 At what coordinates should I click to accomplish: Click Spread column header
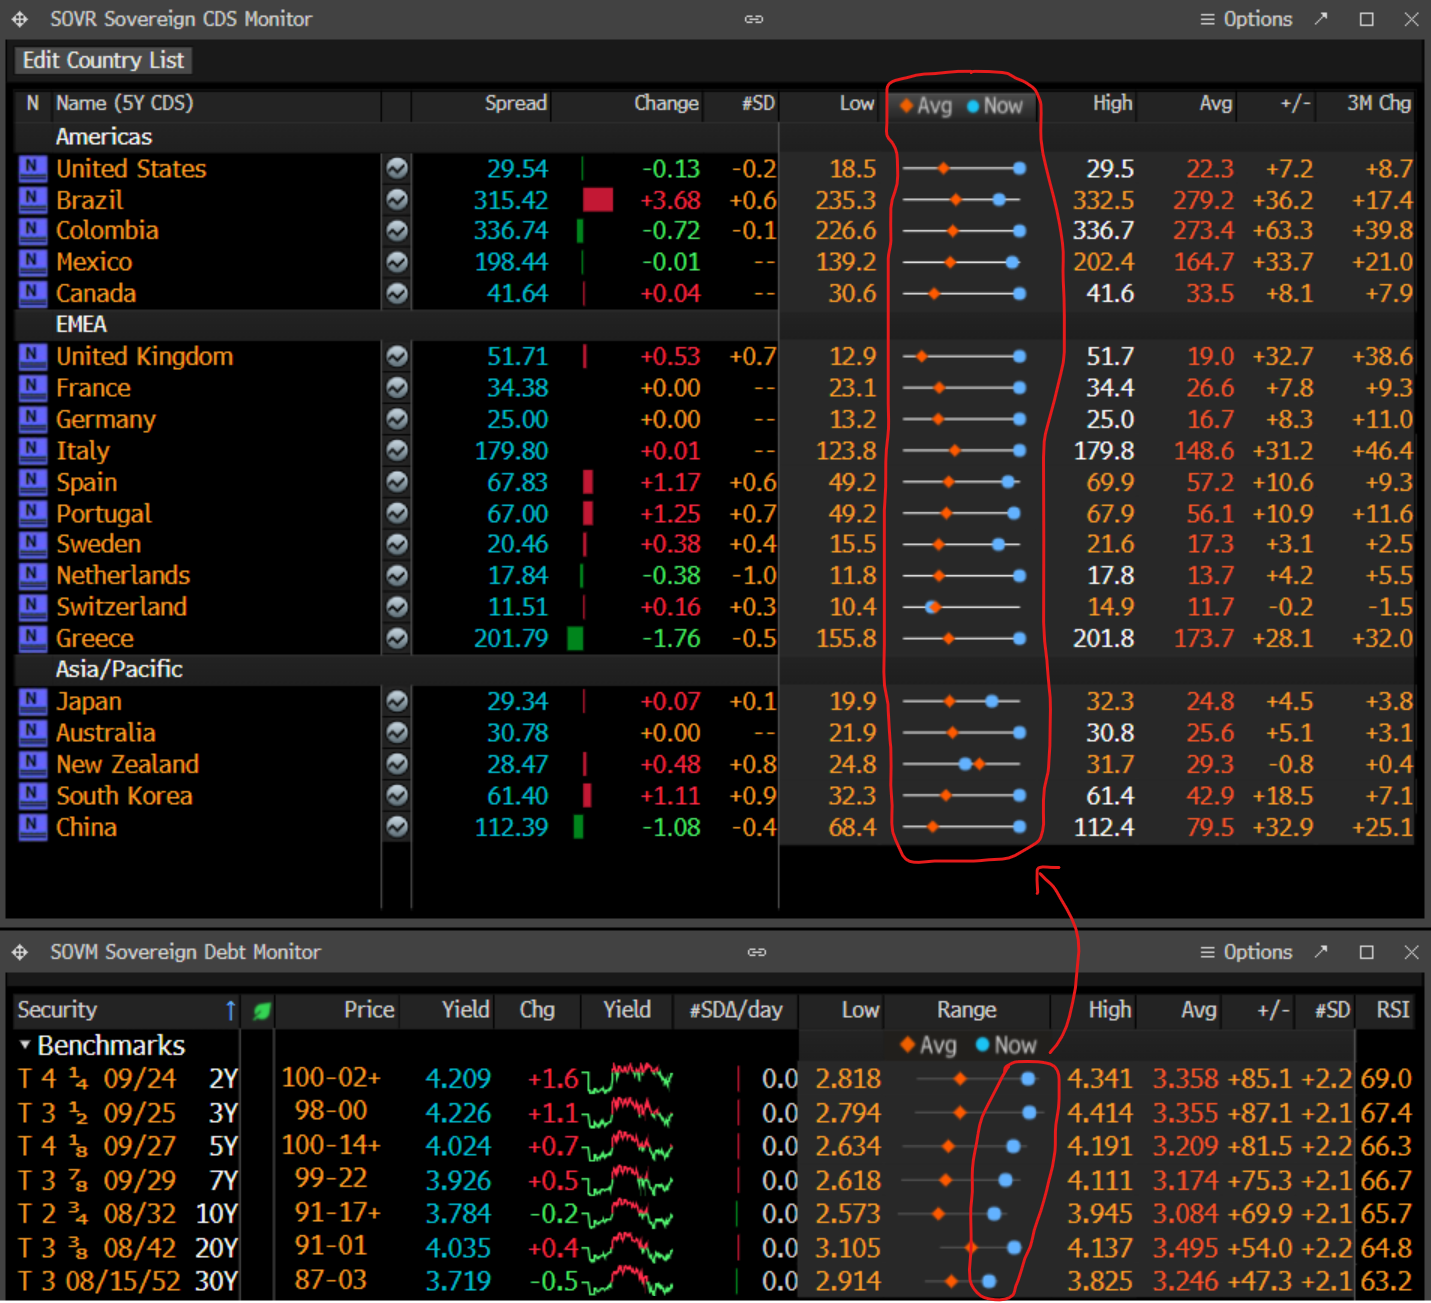pos(515,103)
